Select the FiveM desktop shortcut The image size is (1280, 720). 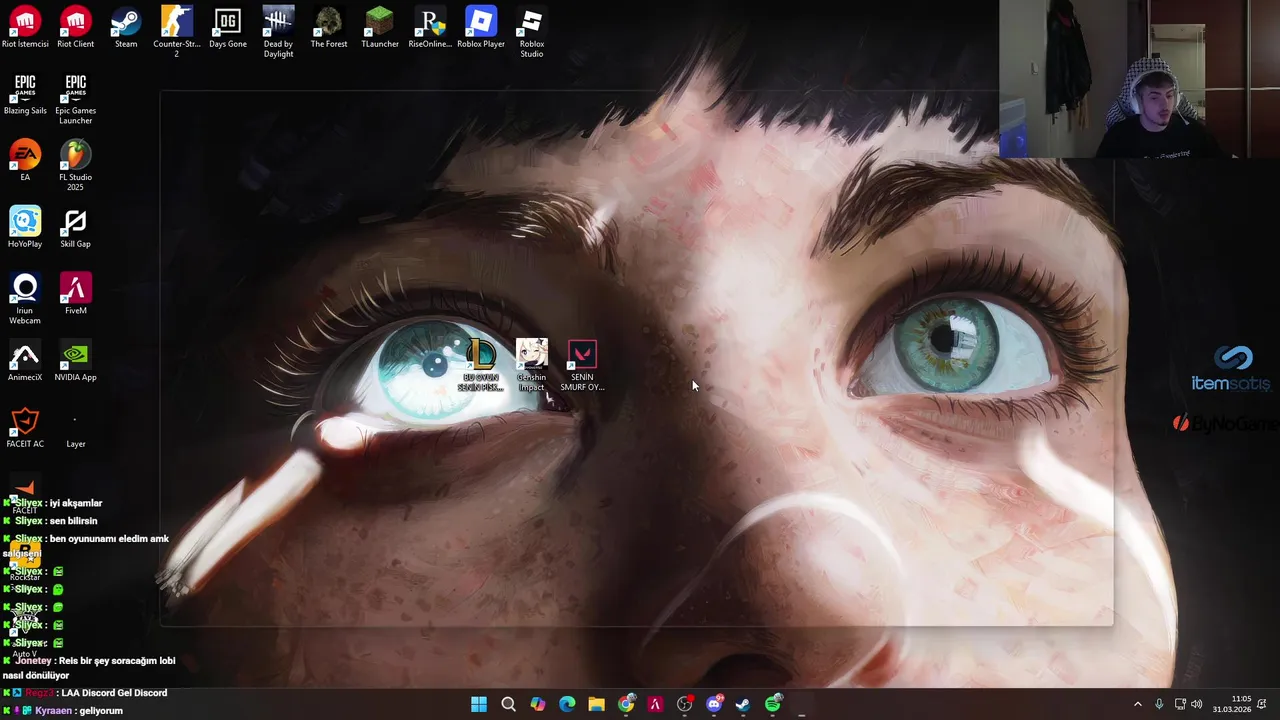click(76, 294)
